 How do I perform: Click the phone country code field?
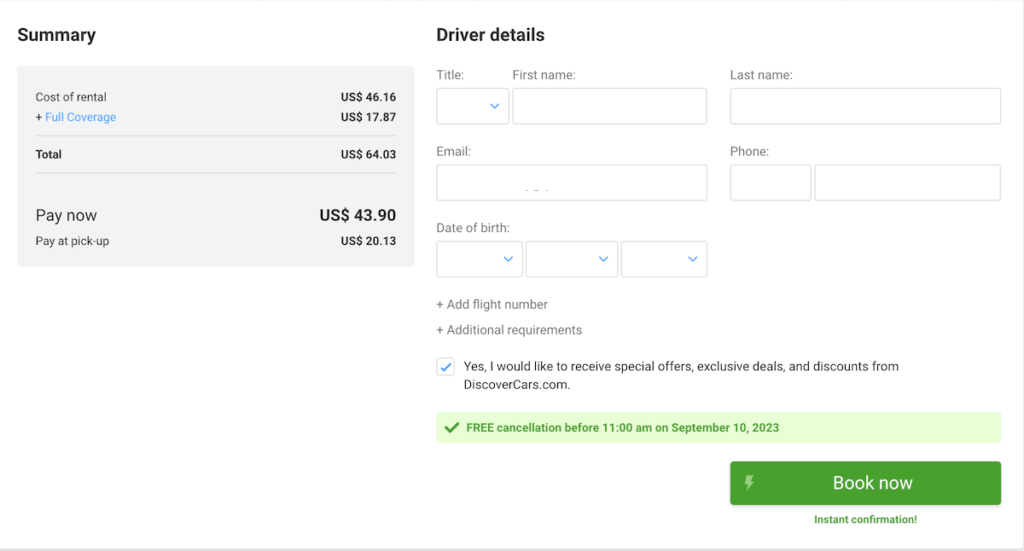pos(771,182)
